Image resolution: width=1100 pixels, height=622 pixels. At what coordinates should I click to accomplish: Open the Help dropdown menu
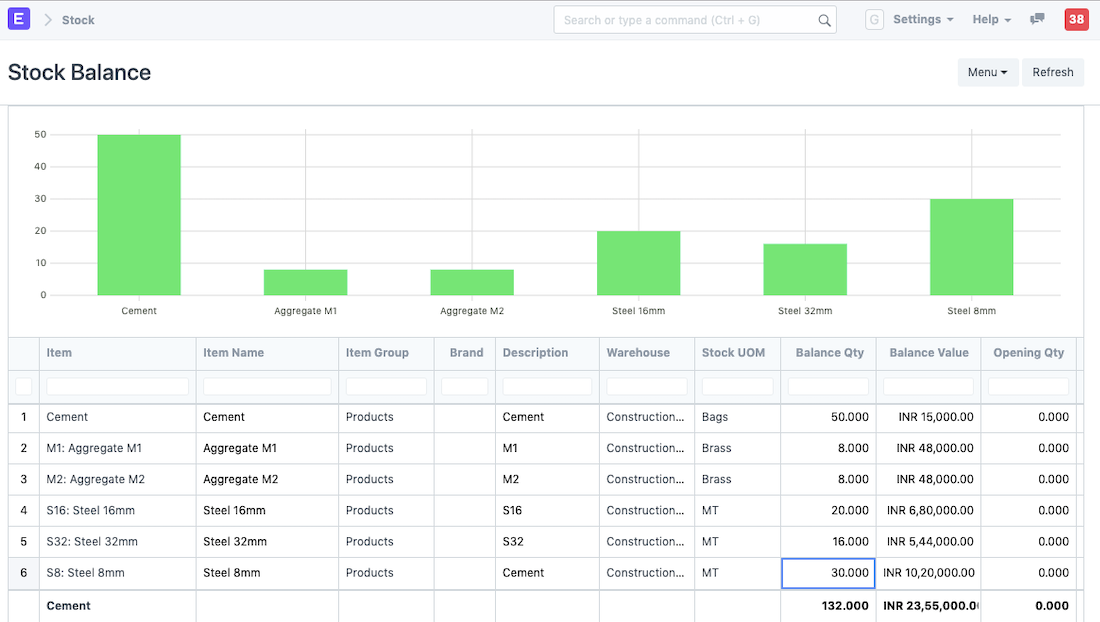click(x=991, y=20)
